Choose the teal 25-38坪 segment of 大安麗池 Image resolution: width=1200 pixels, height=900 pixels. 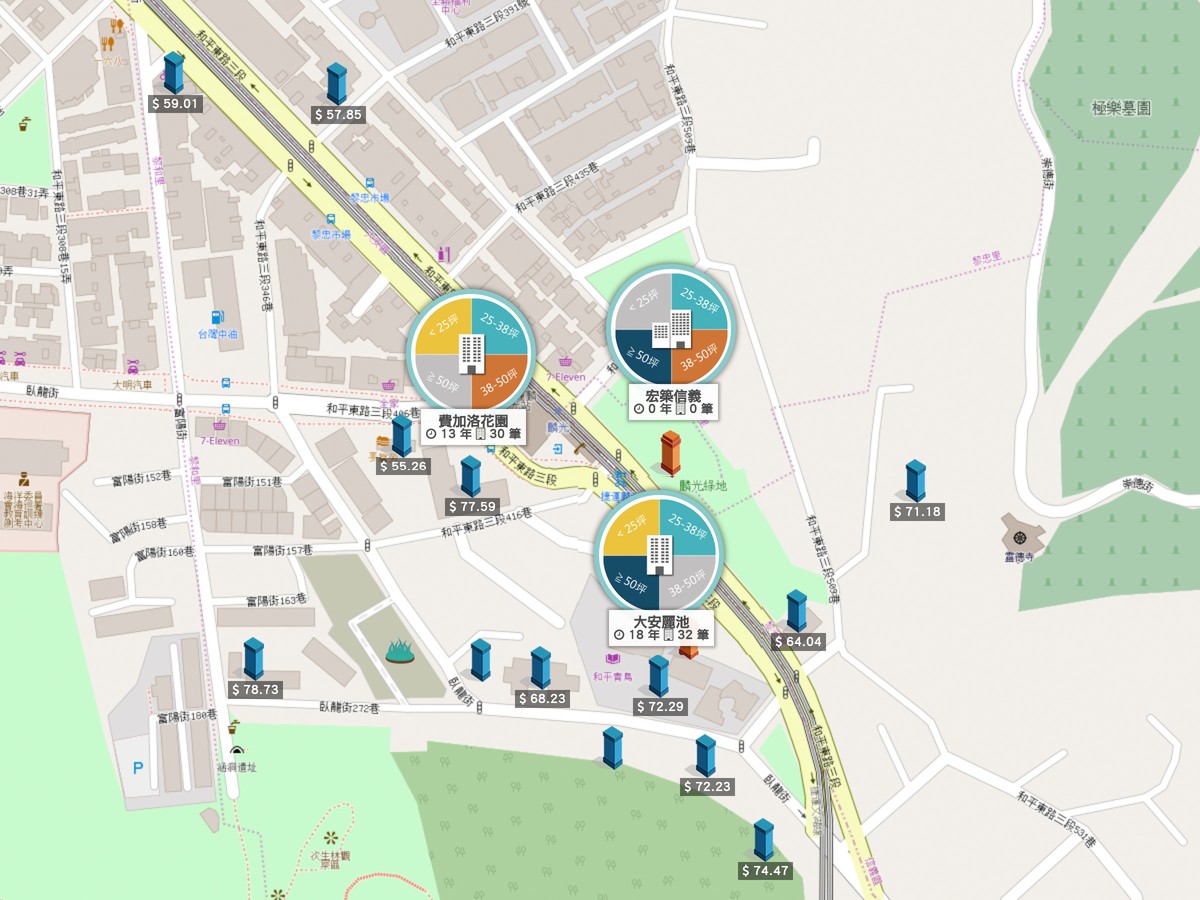coord(688,527)
